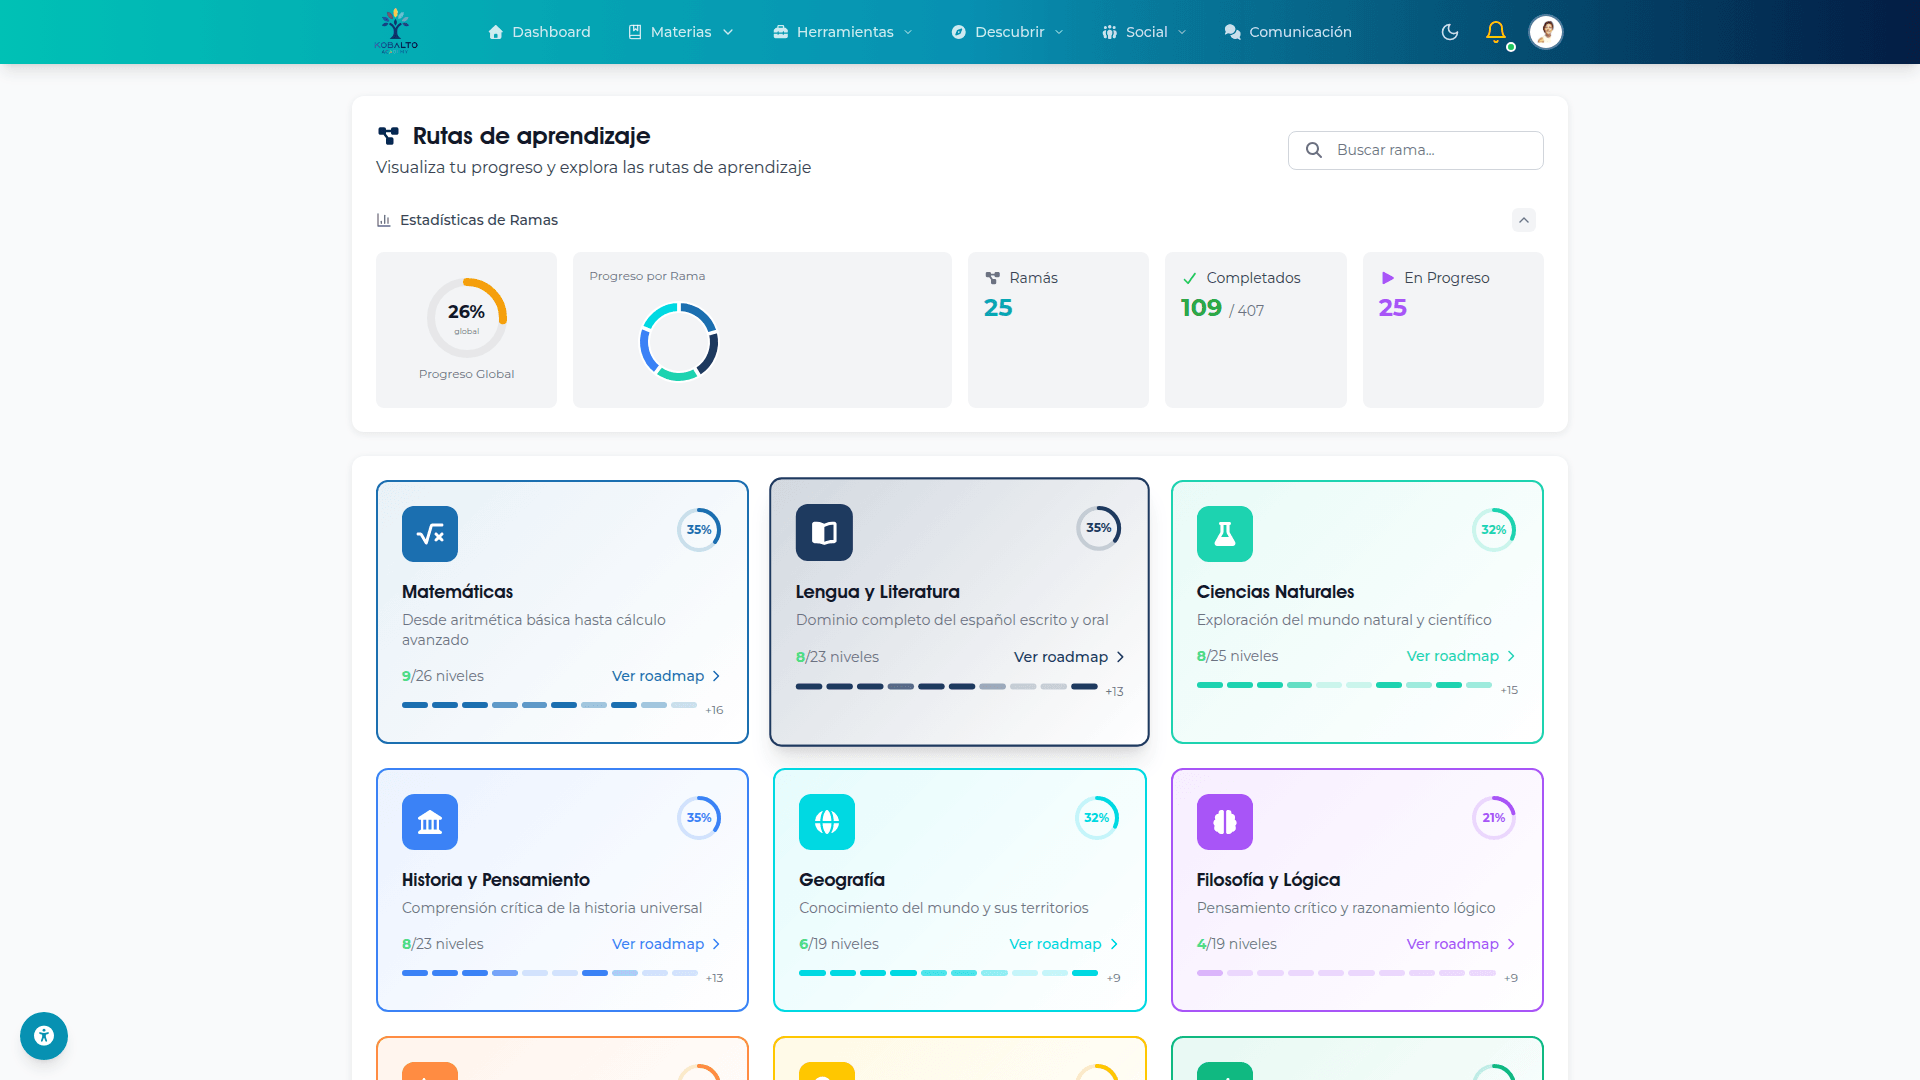Click the Filosofía y Lógica brain icon
Image resolution: width=1920 pixels, height=1080 pixels.
tap(1225, 822)
